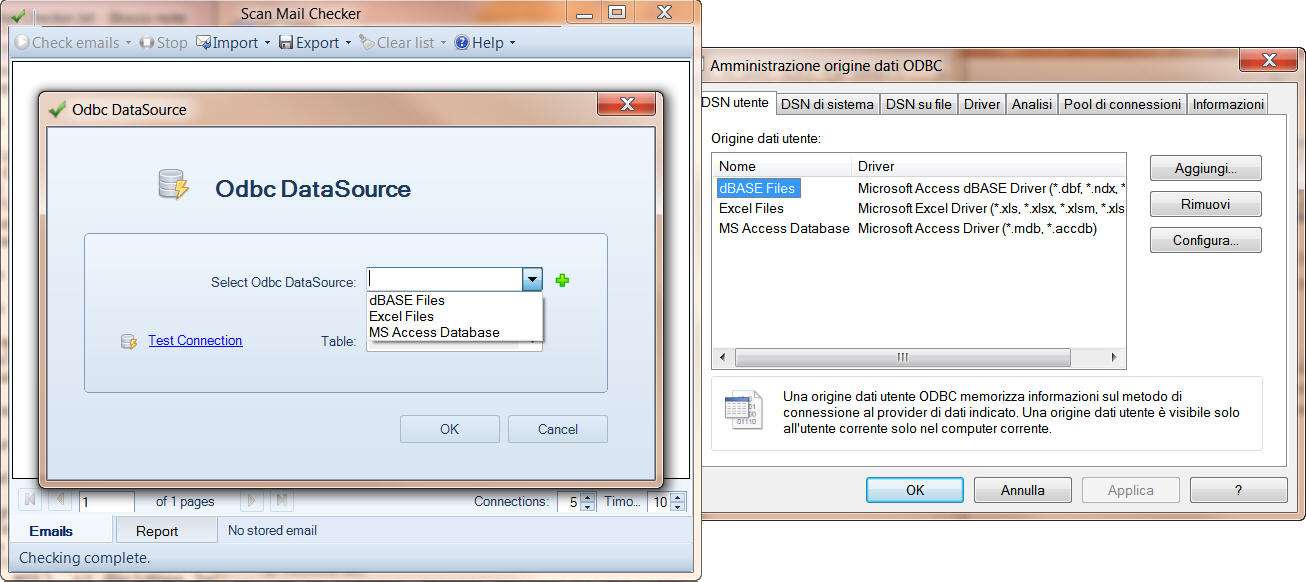Maximize the Scan Mail Checker window

click(617, 12)
